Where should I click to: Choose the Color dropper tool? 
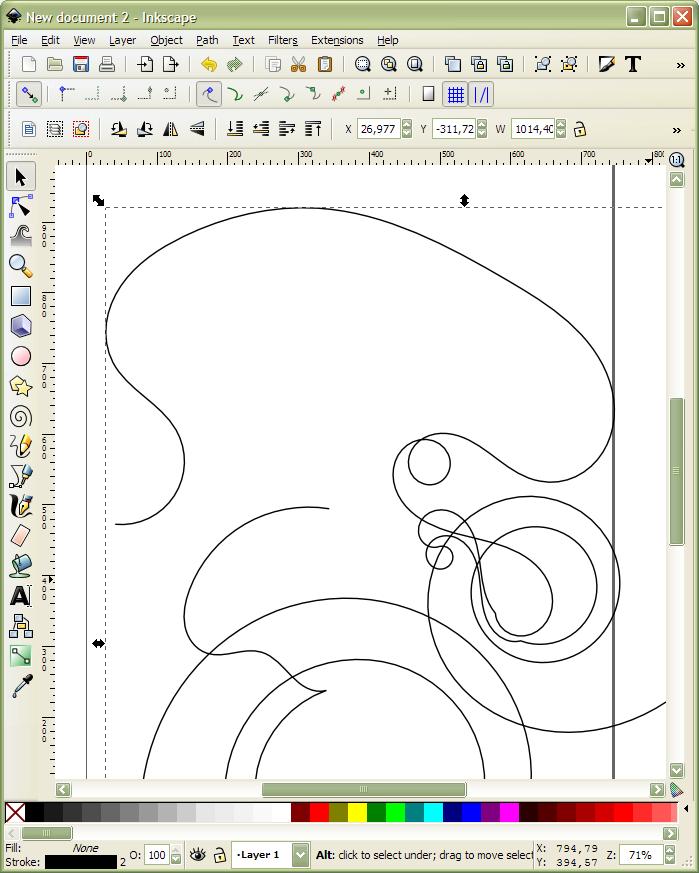click(21, 686)
